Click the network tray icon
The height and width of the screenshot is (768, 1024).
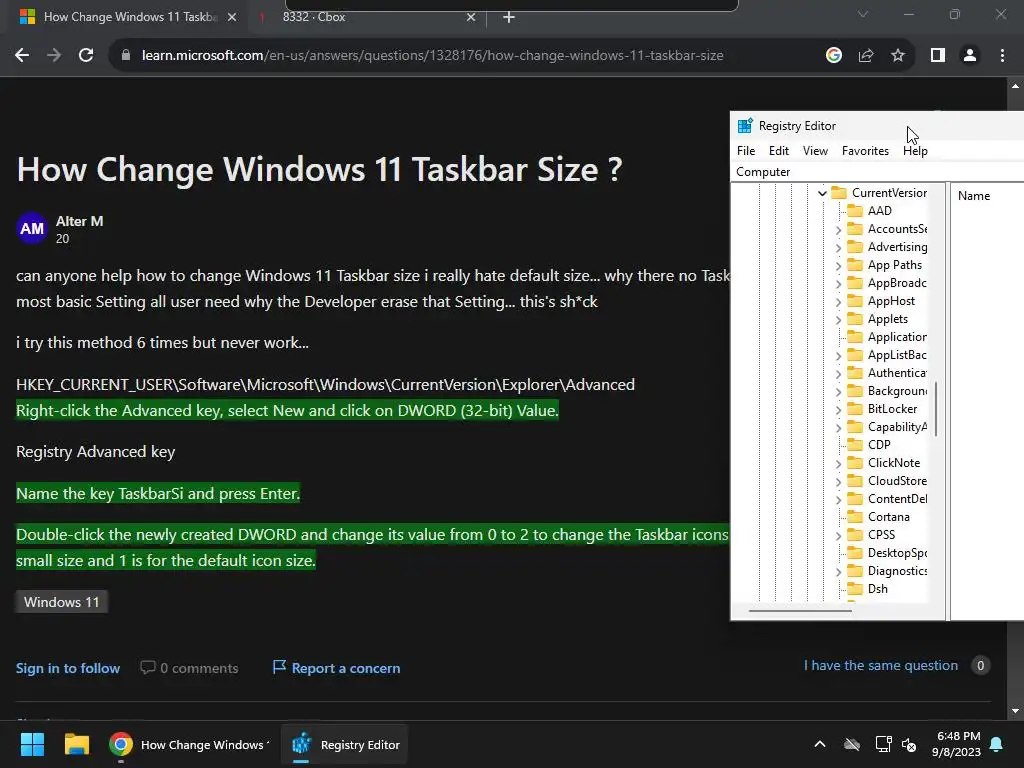click(883, 744)
